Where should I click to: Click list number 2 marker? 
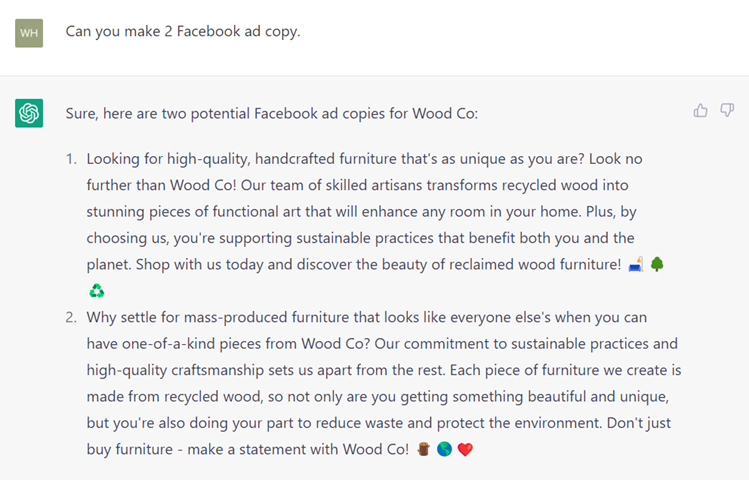click(x=71, y=317)
